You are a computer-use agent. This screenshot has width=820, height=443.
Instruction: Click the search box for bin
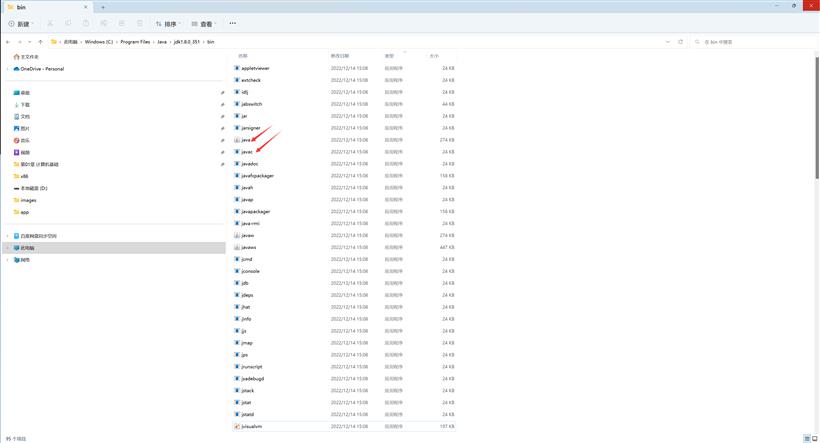[x=753, y=42]
